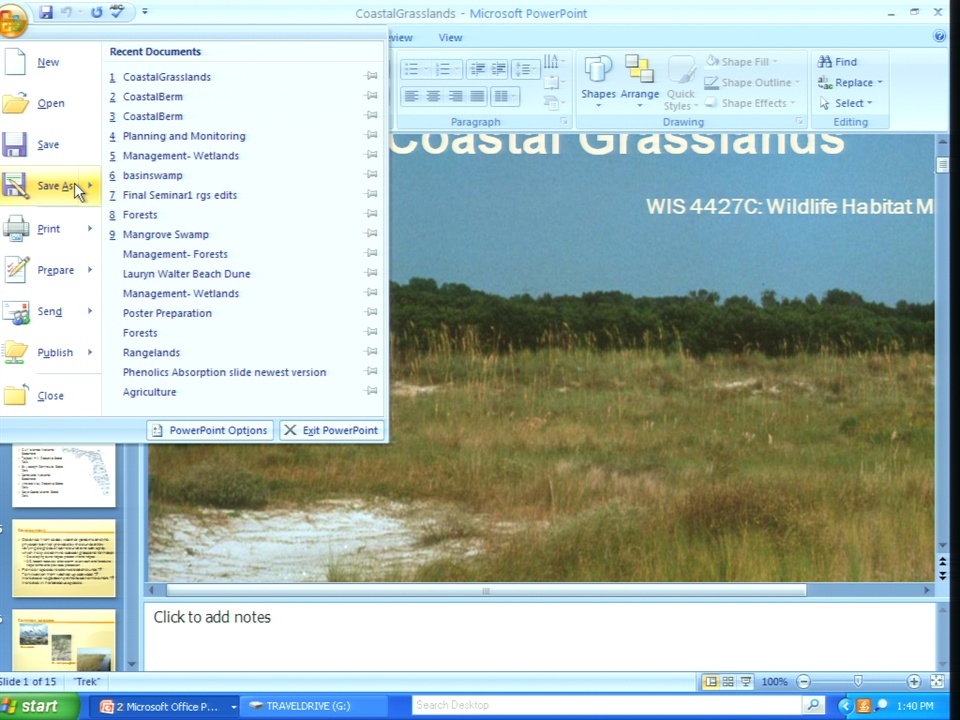960x720 pixels.
Task: Choose Close in the Office menu
Action: click(50, 396)
